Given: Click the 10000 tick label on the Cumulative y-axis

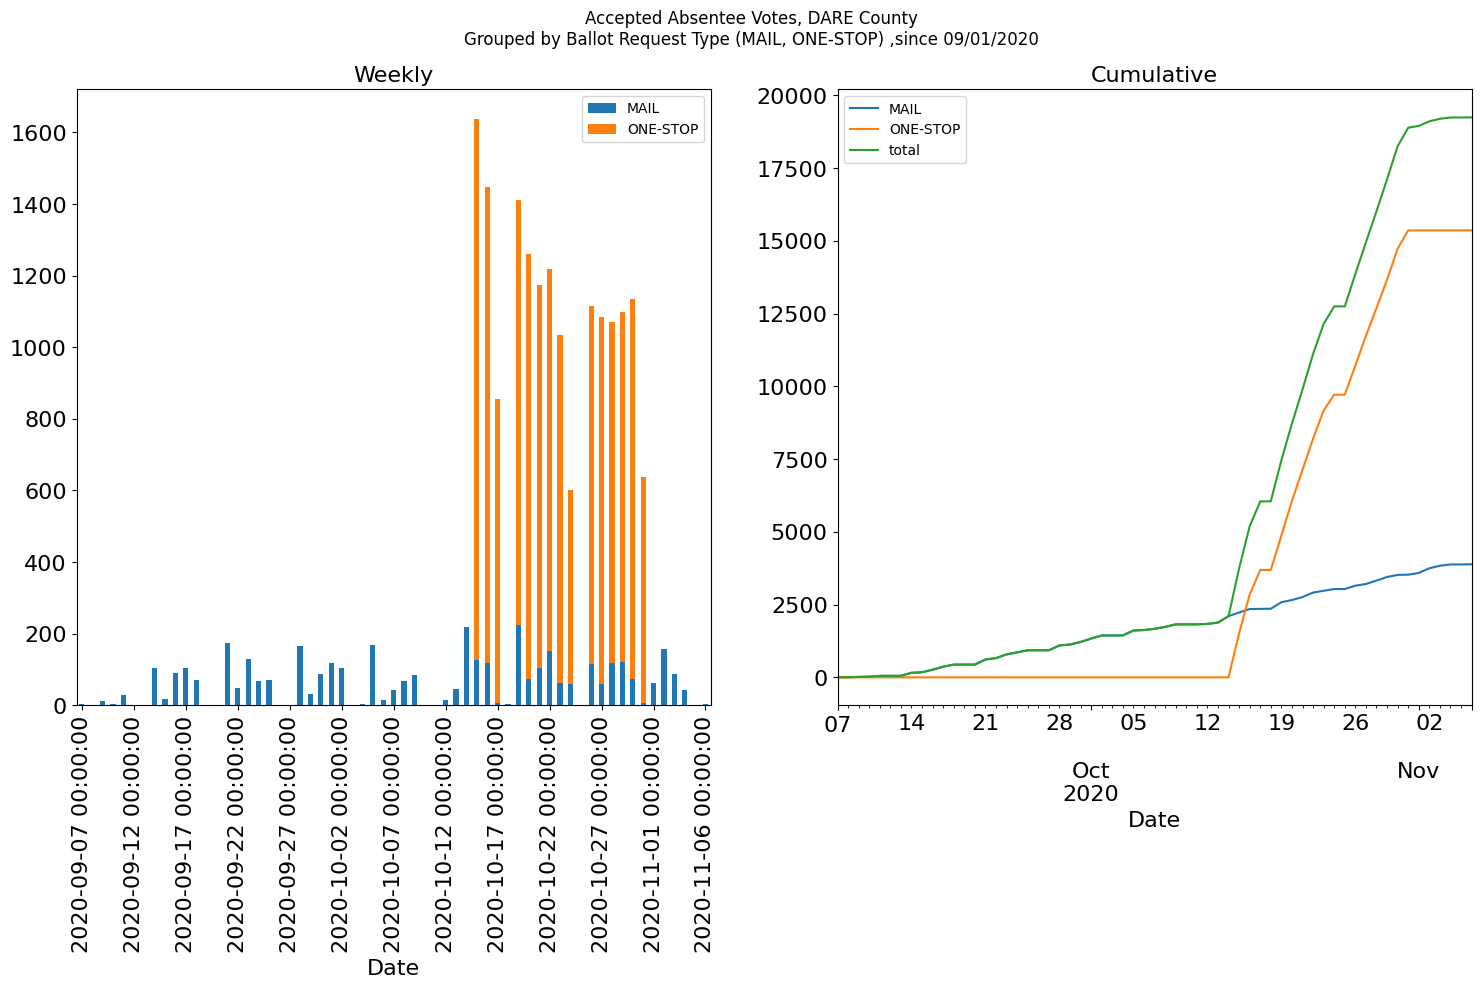Looking at the screenshot, I should (793, 387).
